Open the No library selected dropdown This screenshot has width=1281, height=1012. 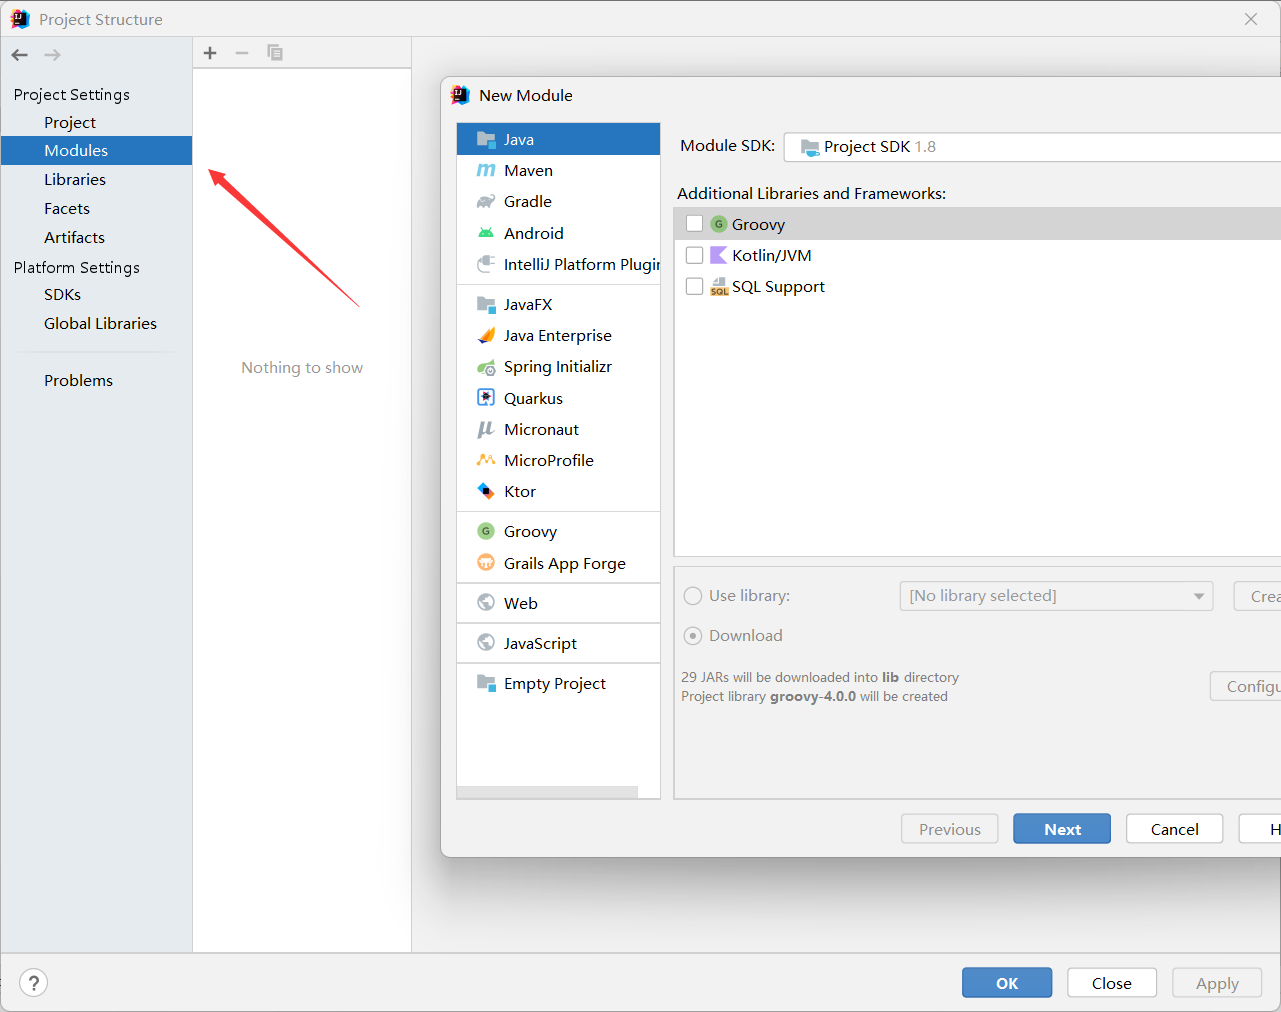pos(1056,596)
